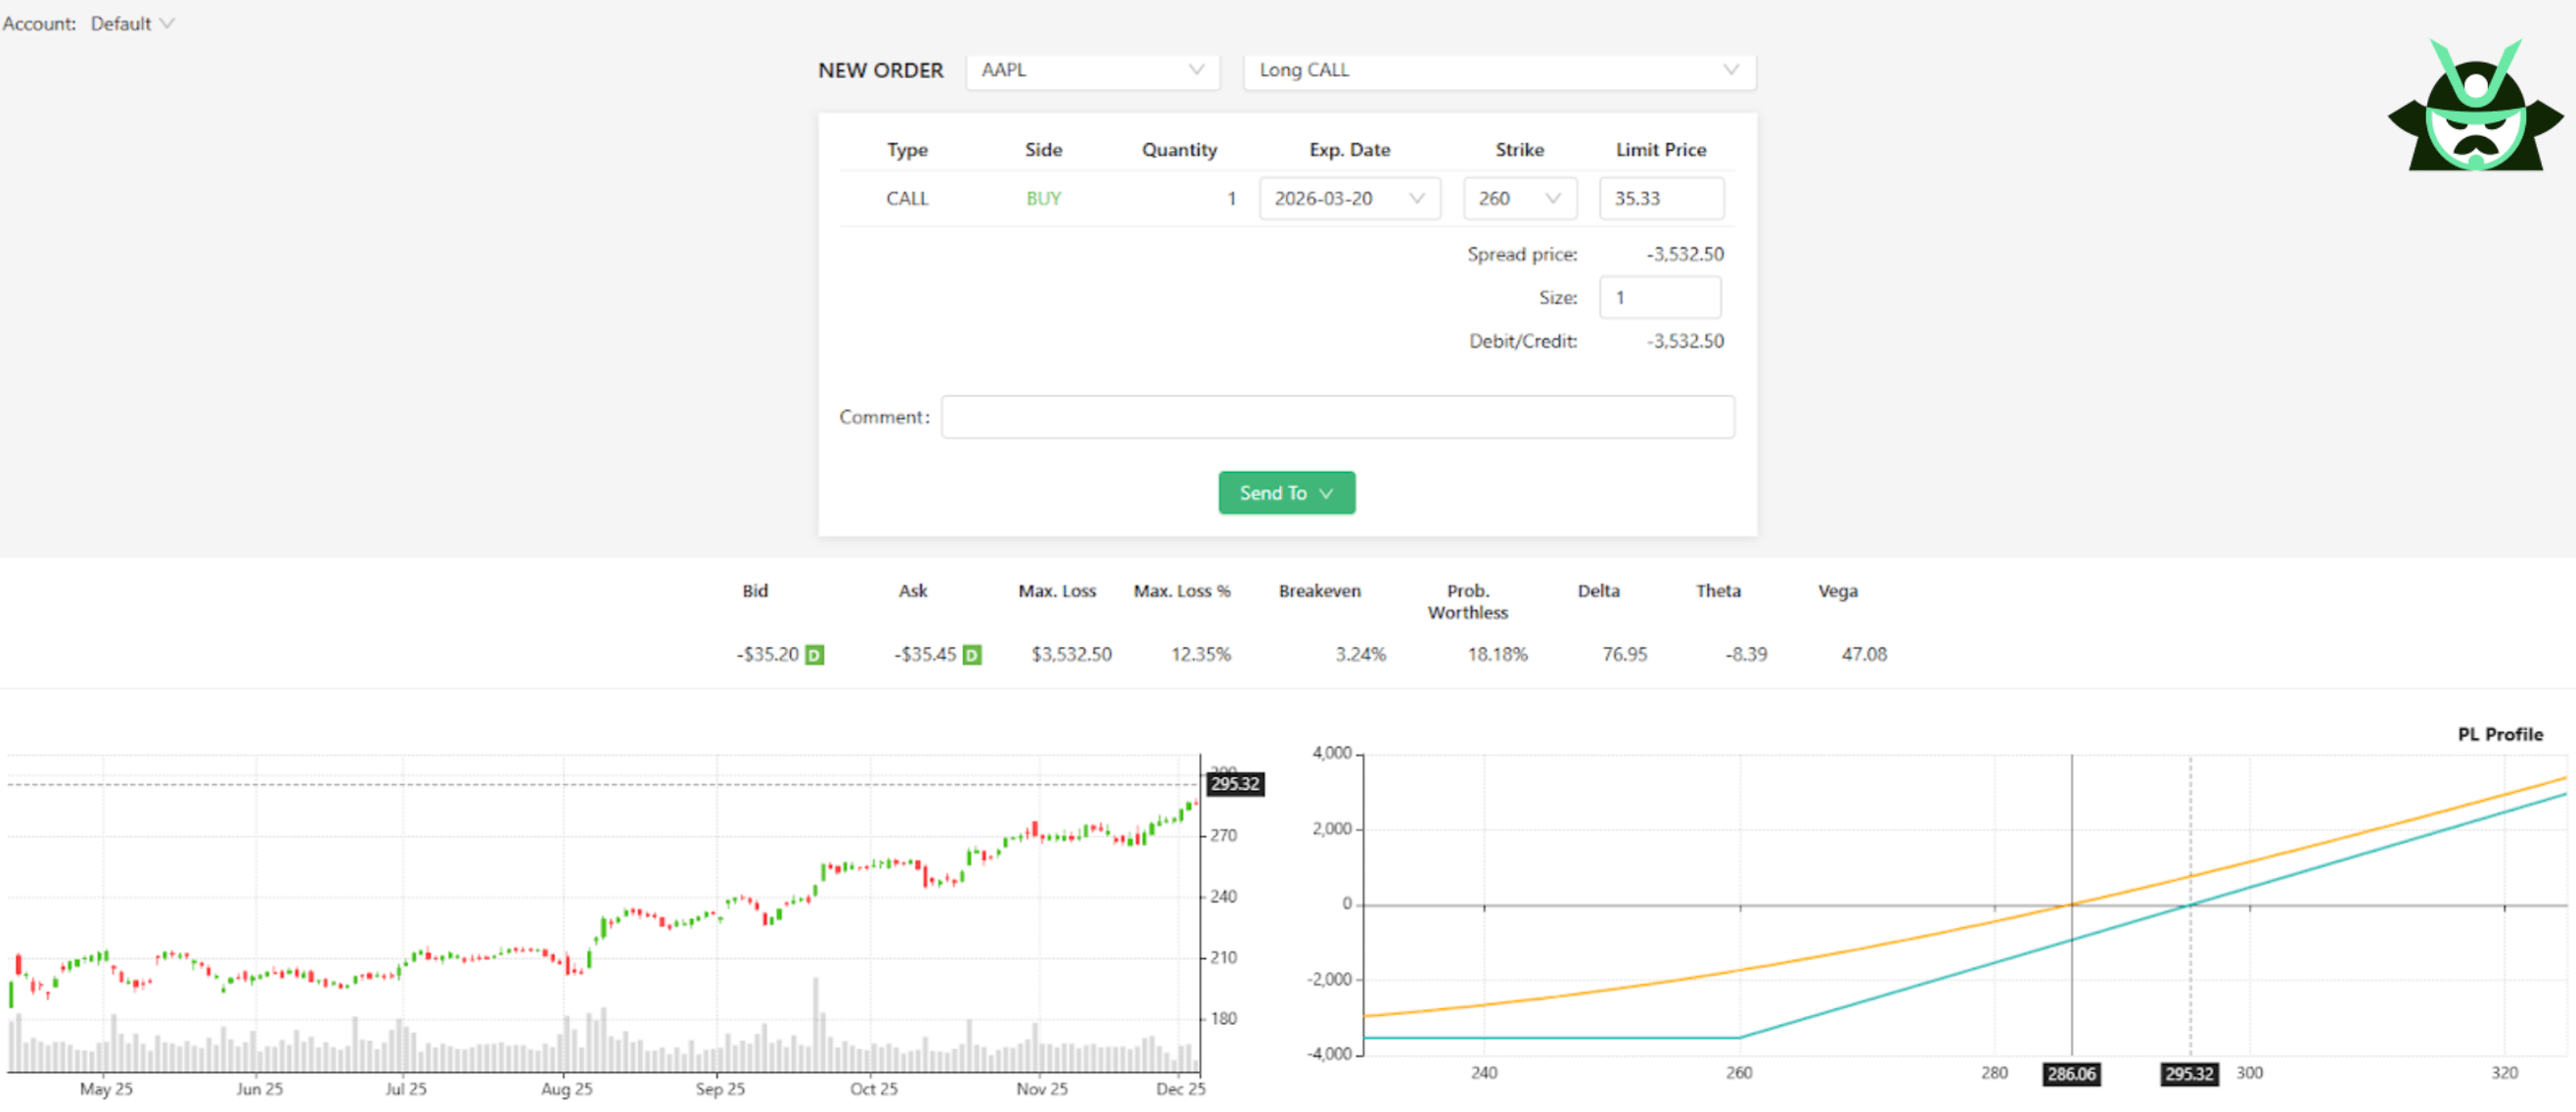This screenshot has height=1112, width=2576.
Task: Click the Max. Loss value $3,532.50
Action: (1071, 654)
